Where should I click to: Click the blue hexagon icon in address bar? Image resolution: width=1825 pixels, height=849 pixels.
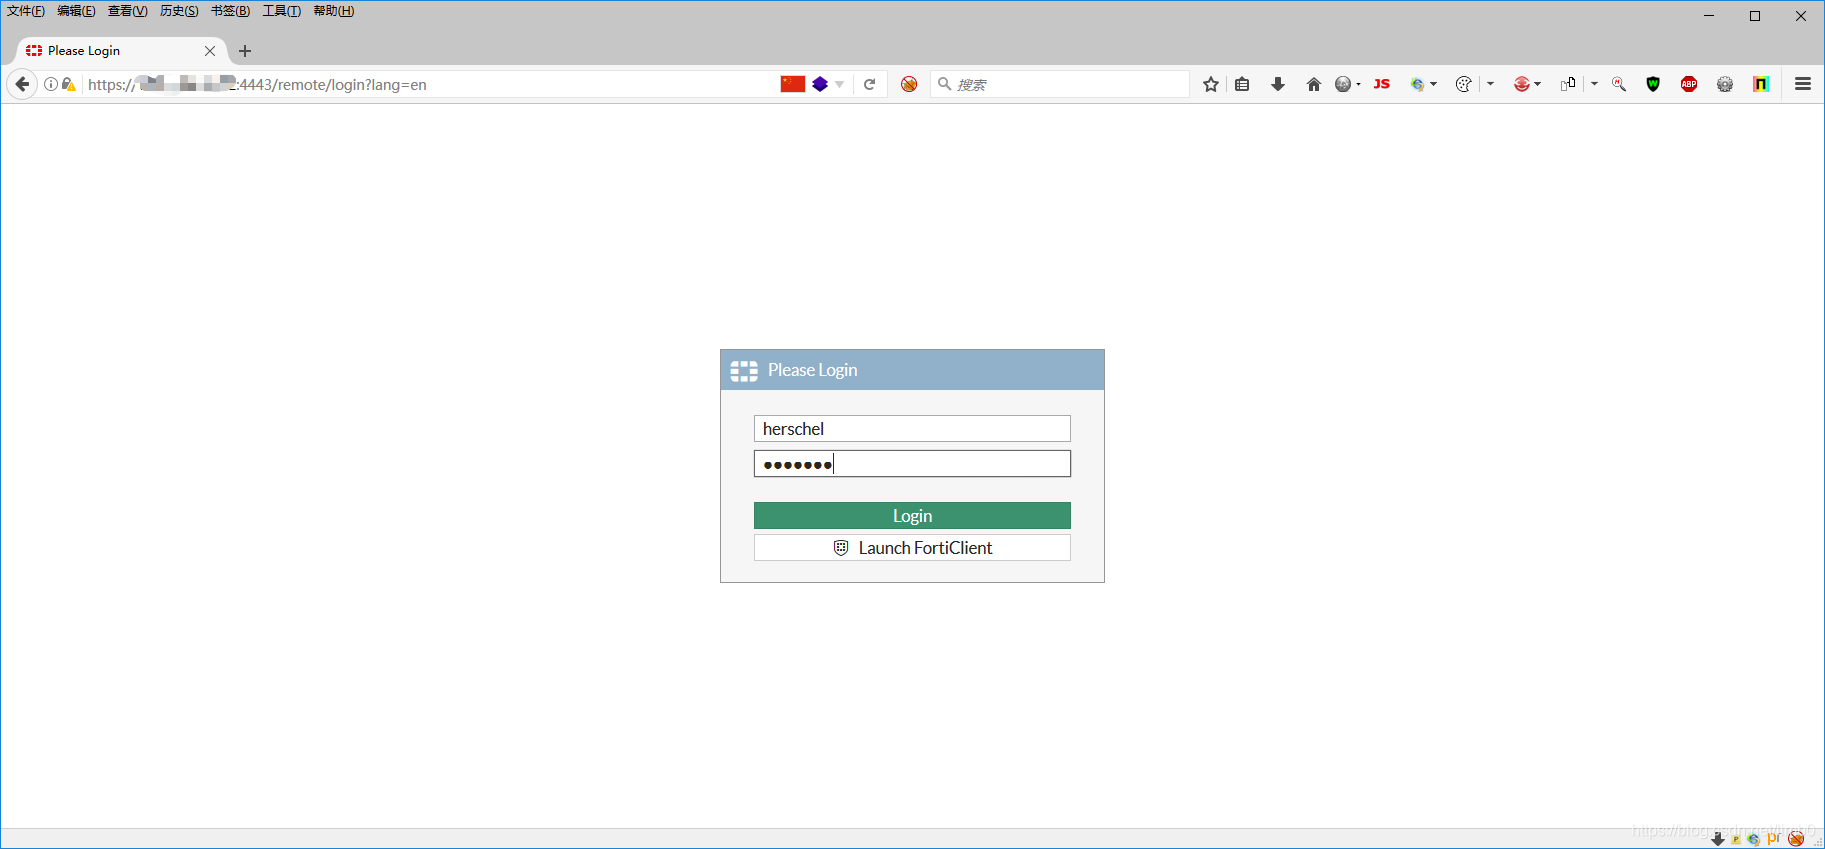point(820,84)
